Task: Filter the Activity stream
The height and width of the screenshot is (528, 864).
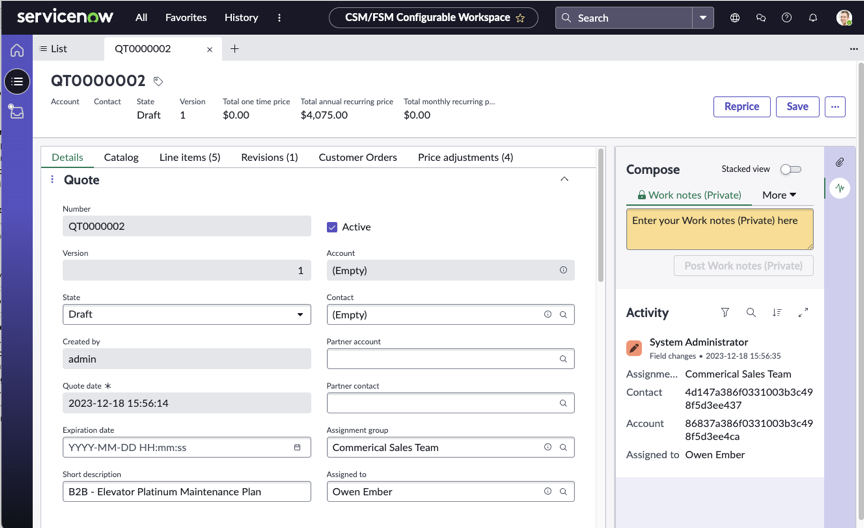Action: (x=725, y=313)
